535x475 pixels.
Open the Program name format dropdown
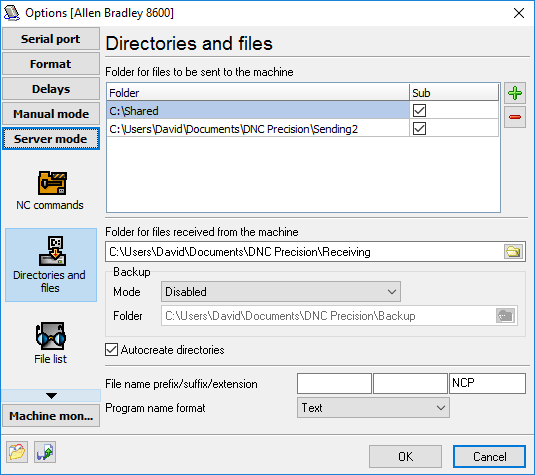point(373,408)
